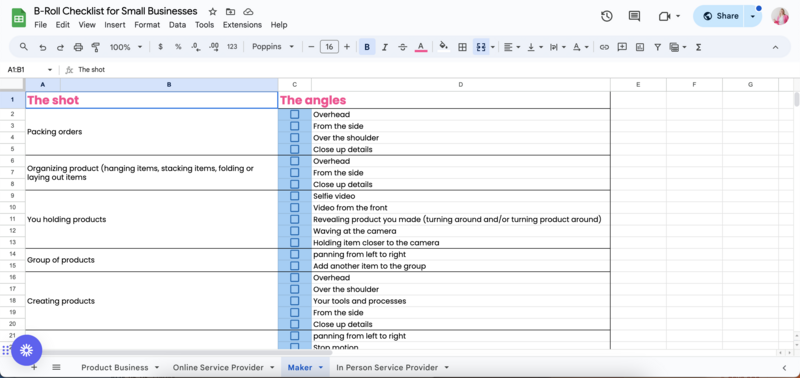The height and width of the screenshot is (378, 800).
Task: Insert a chart
Action: 640,47
